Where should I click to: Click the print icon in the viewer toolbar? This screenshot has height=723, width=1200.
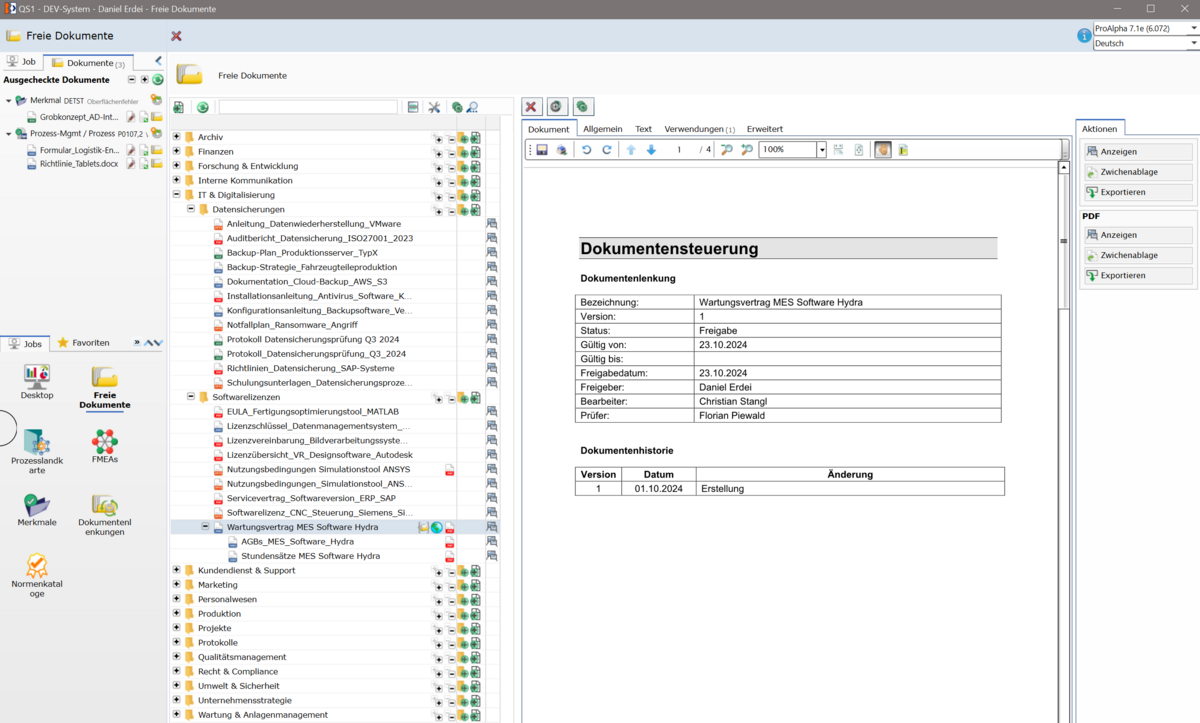(561, 150)
